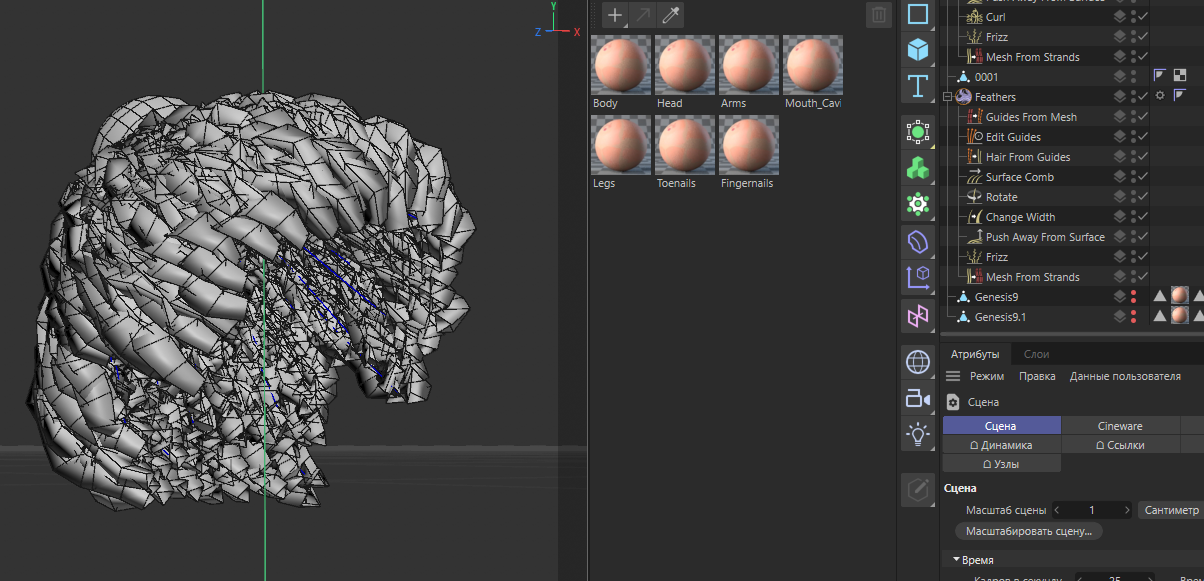
Task: Click the checkerboard tag on 0001
Action: pos(1179,76)
